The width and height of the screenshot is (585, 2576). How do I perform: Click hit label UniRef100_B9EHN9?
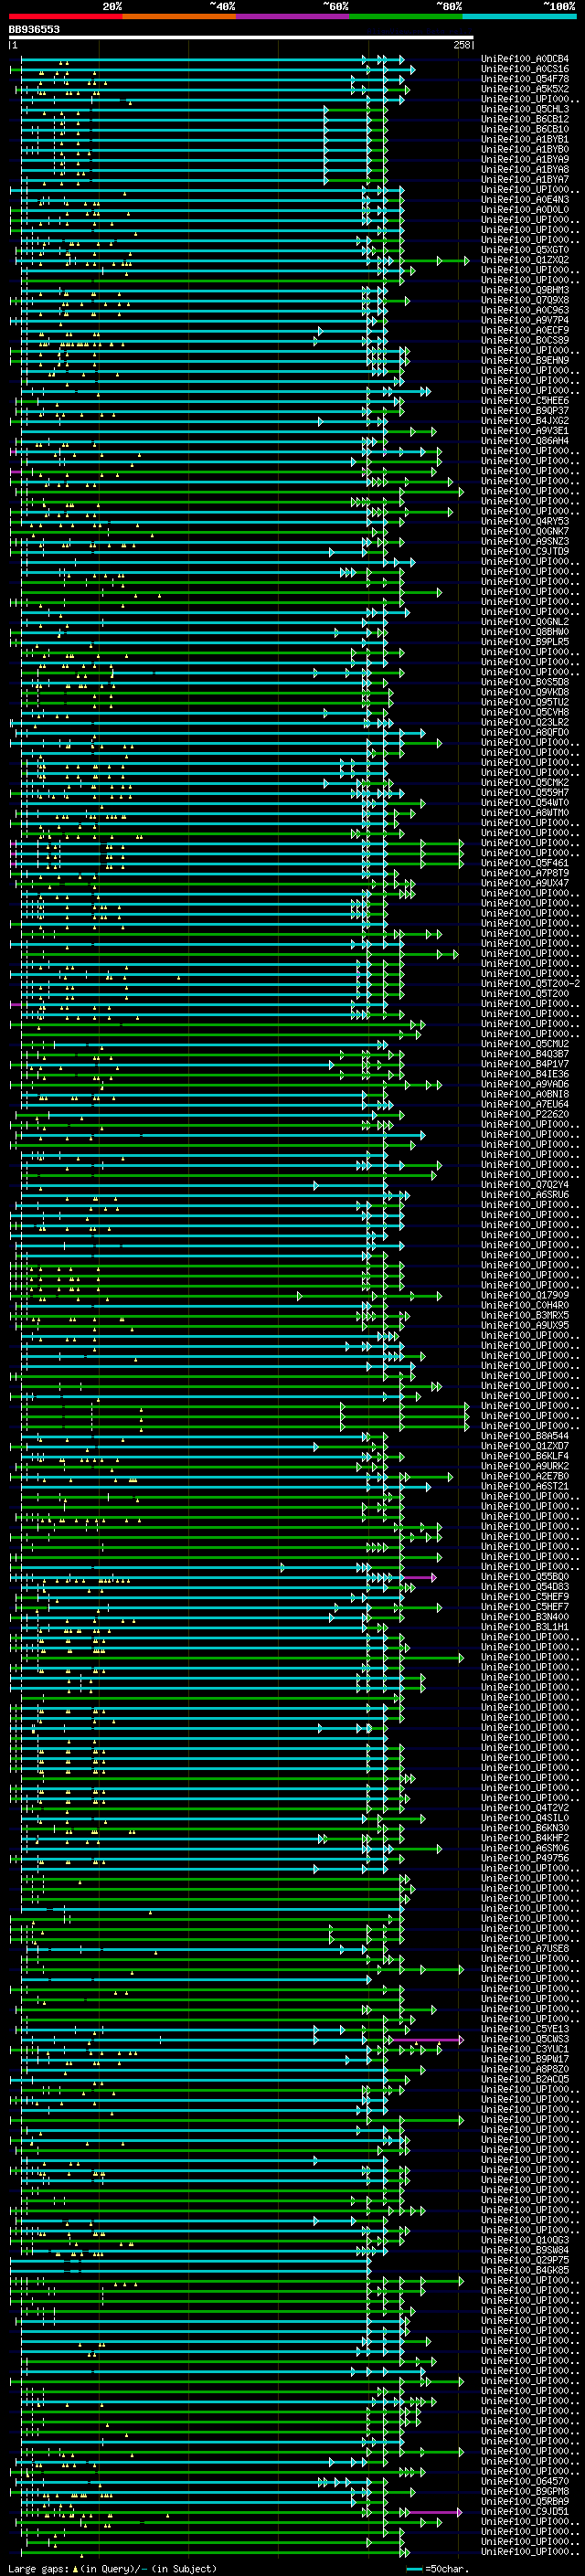[525, 361]
